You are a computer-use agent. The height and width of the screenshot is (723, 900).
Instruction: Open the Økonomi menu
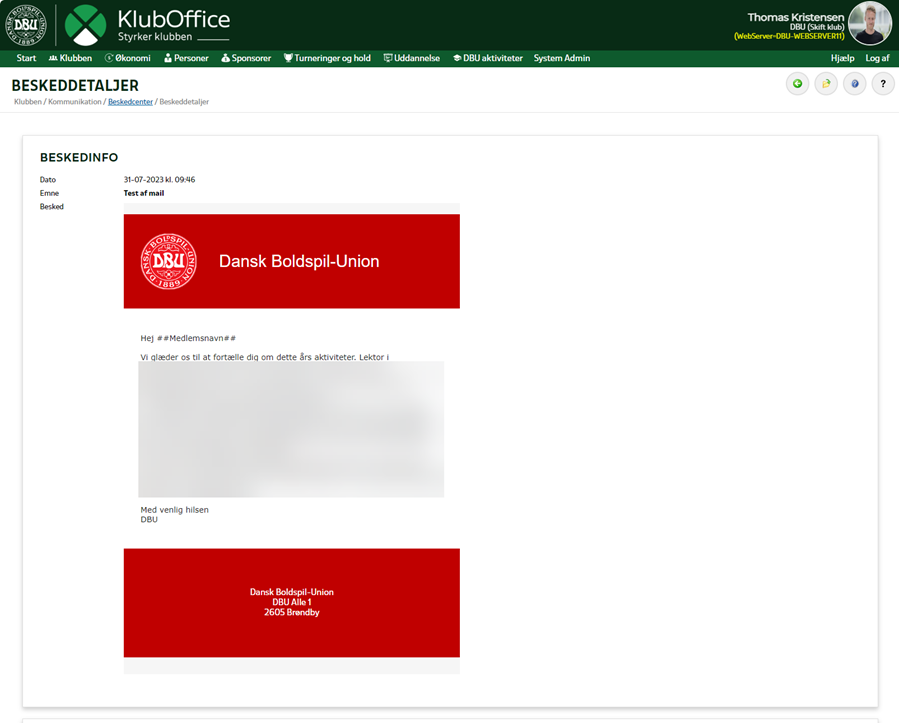128,58
